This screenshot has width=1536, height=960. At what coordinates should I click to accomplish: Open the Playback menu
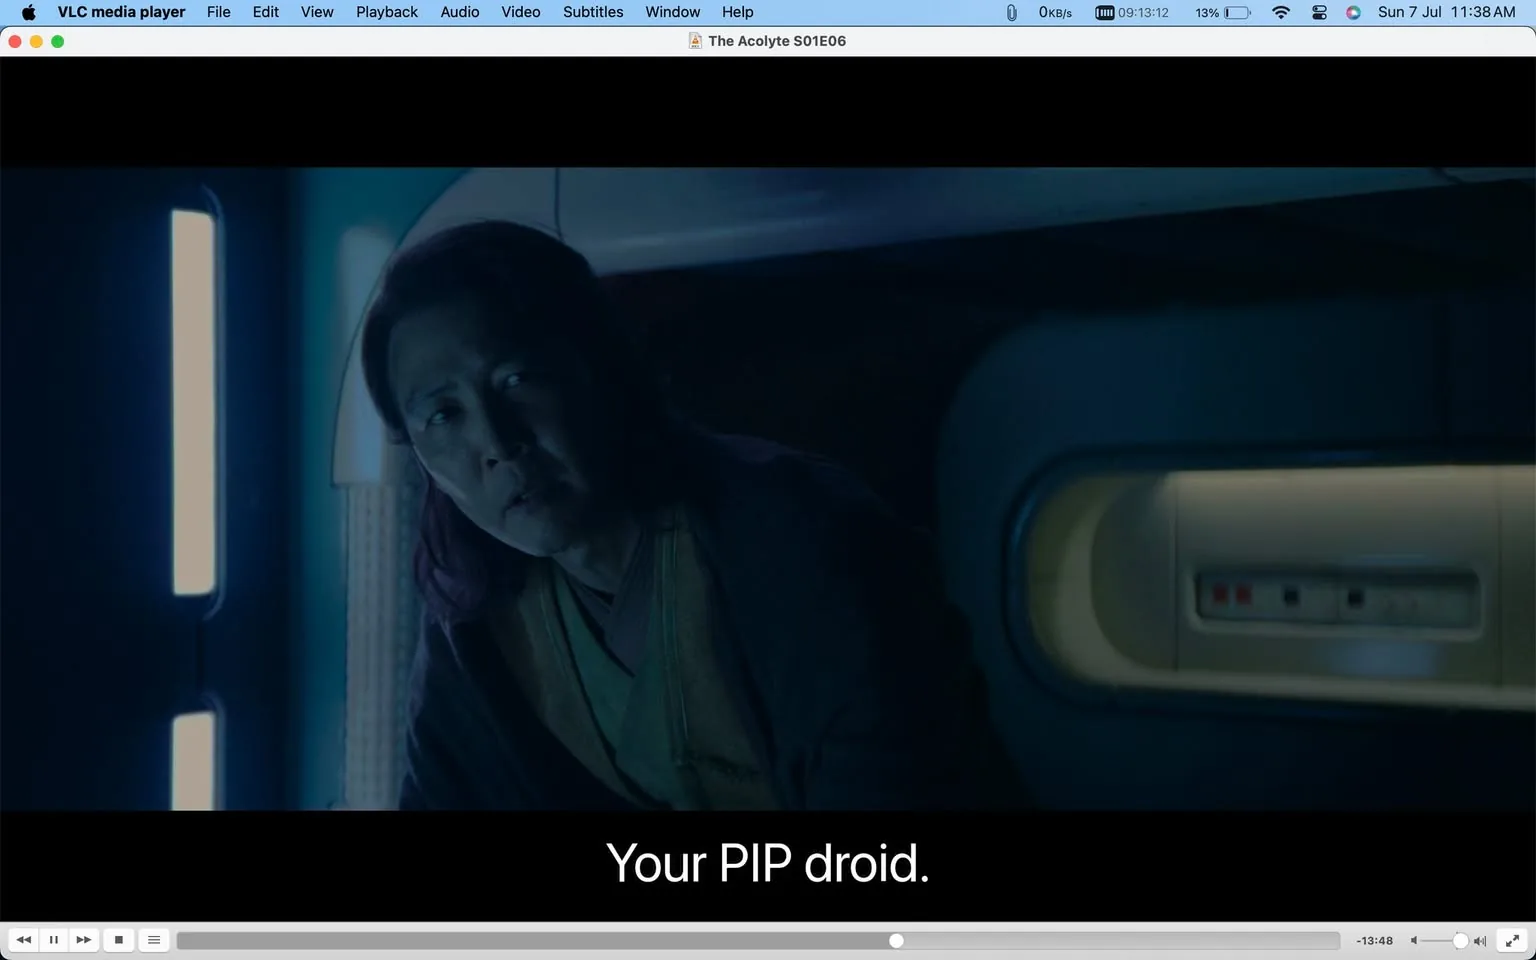pyautogui.click(x=386, y=12)
